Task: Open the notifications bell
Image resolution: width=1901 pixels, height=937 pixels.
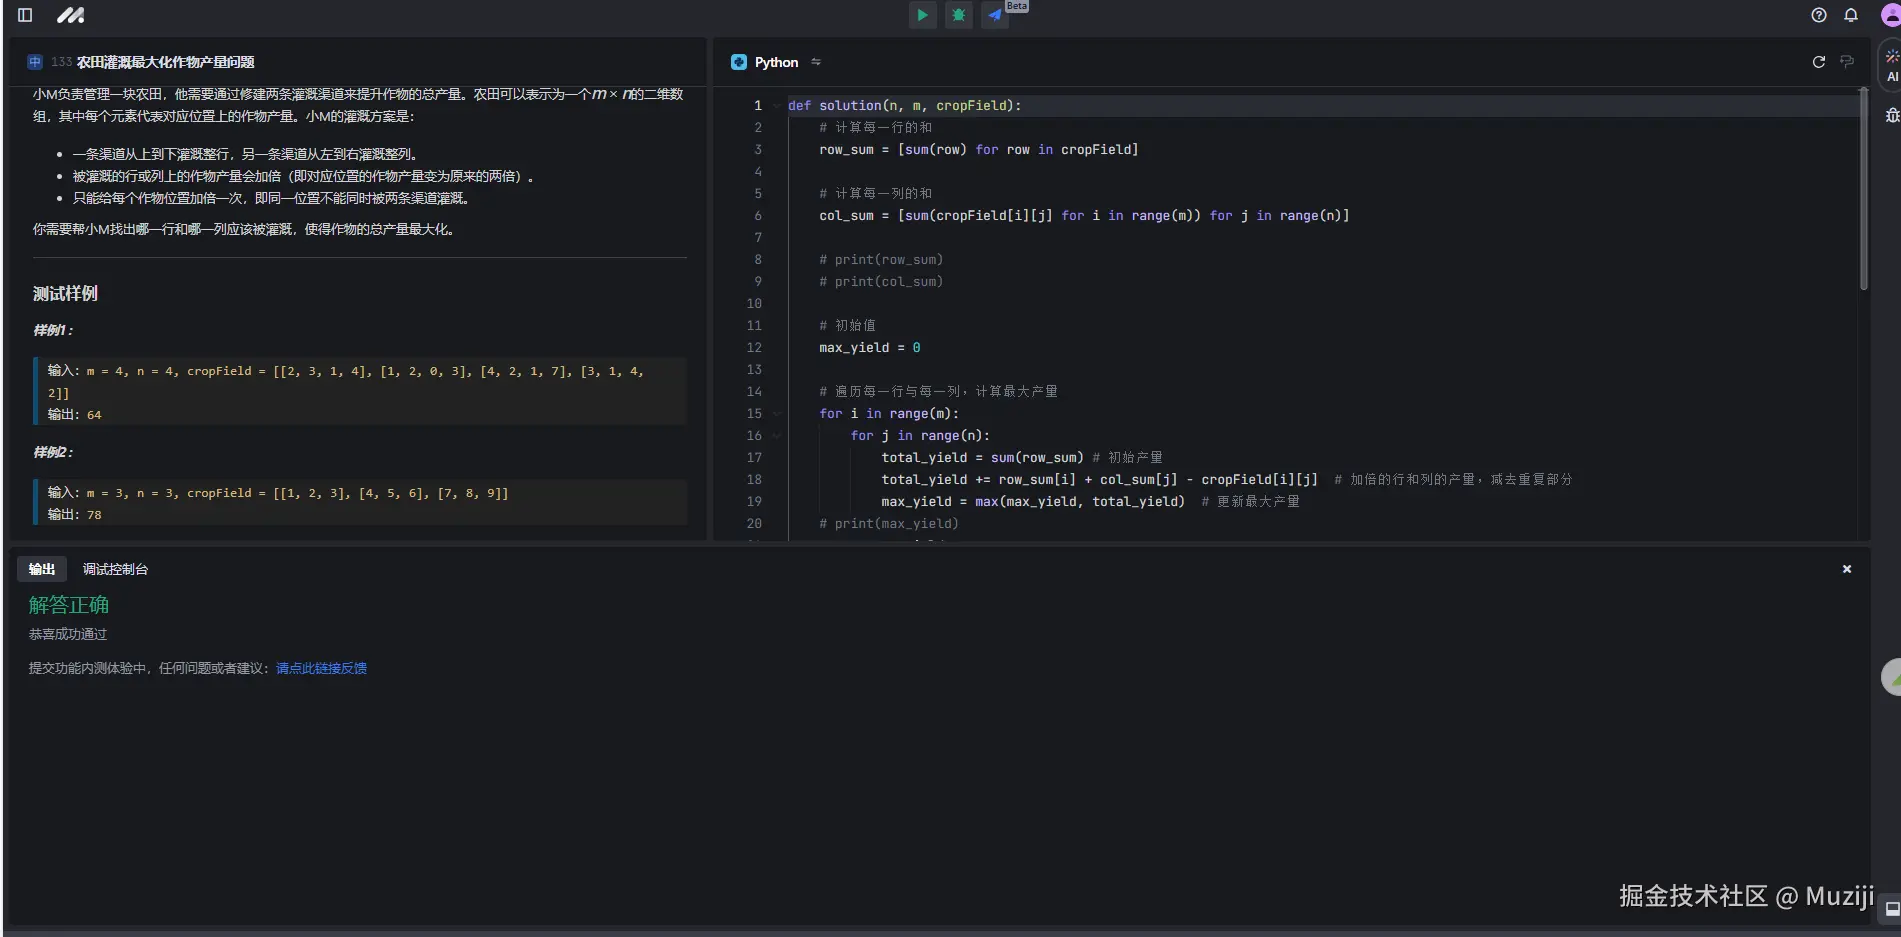Action: (x=1850, y=15)
